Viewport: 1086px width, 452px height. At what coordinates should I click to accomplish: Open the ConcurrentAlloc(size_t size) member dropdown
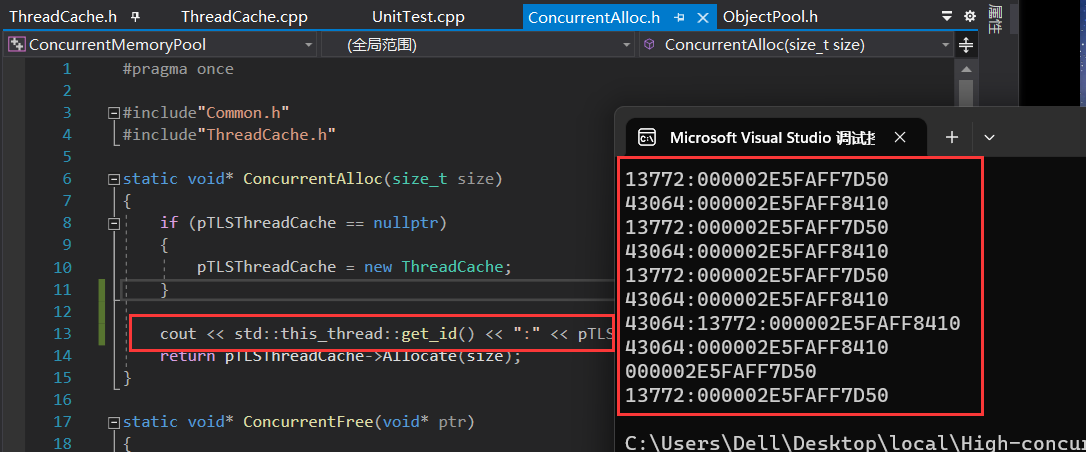point(796,45)
